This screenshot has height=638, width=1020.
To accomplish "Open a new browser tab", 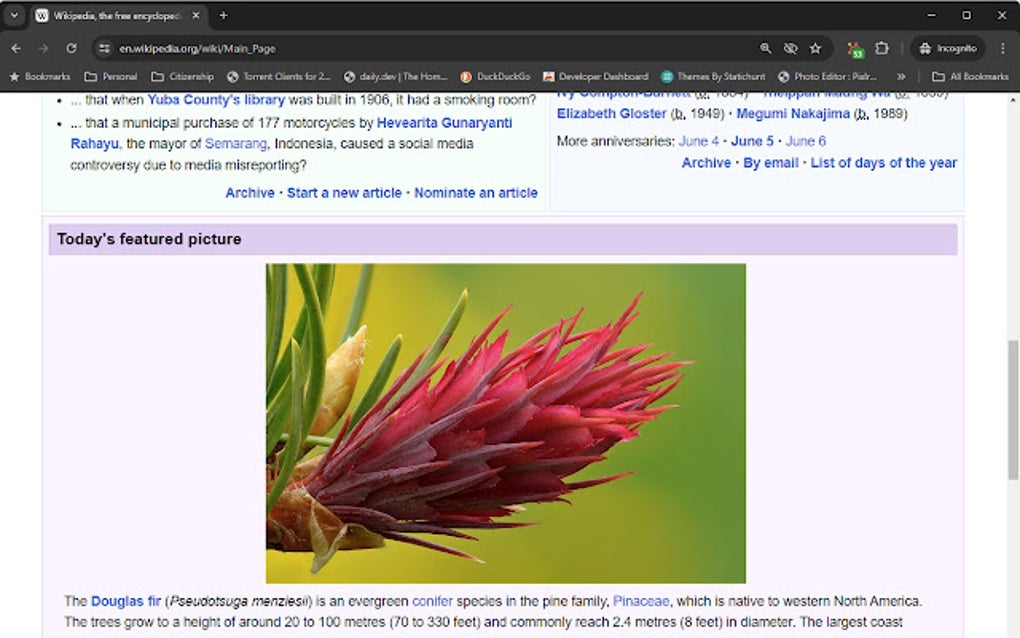I will point(222,15).
